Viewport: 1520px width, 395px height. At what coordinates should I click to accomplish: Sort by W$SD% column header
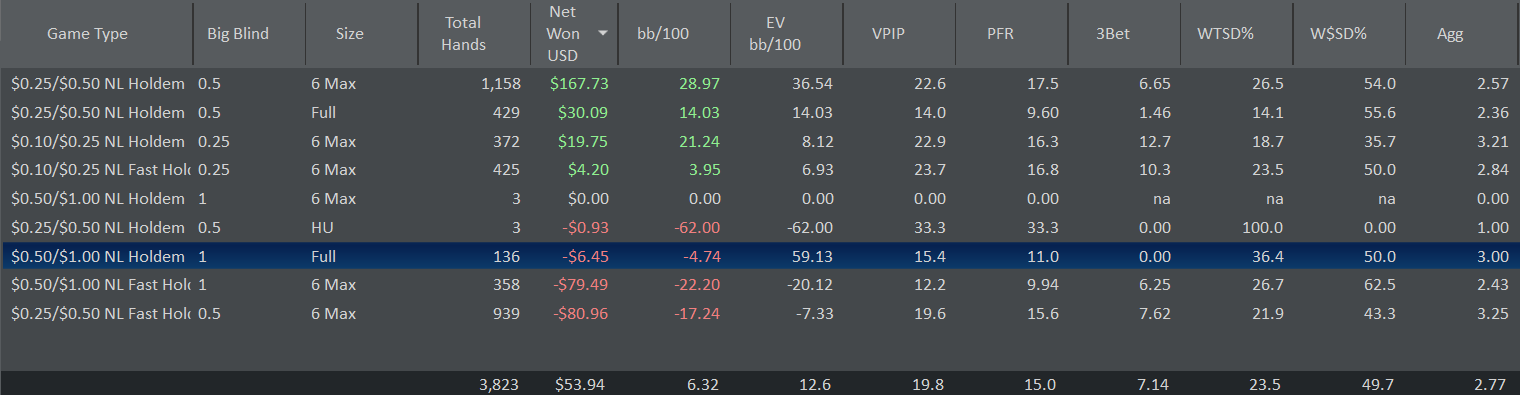coord(1350,34)
